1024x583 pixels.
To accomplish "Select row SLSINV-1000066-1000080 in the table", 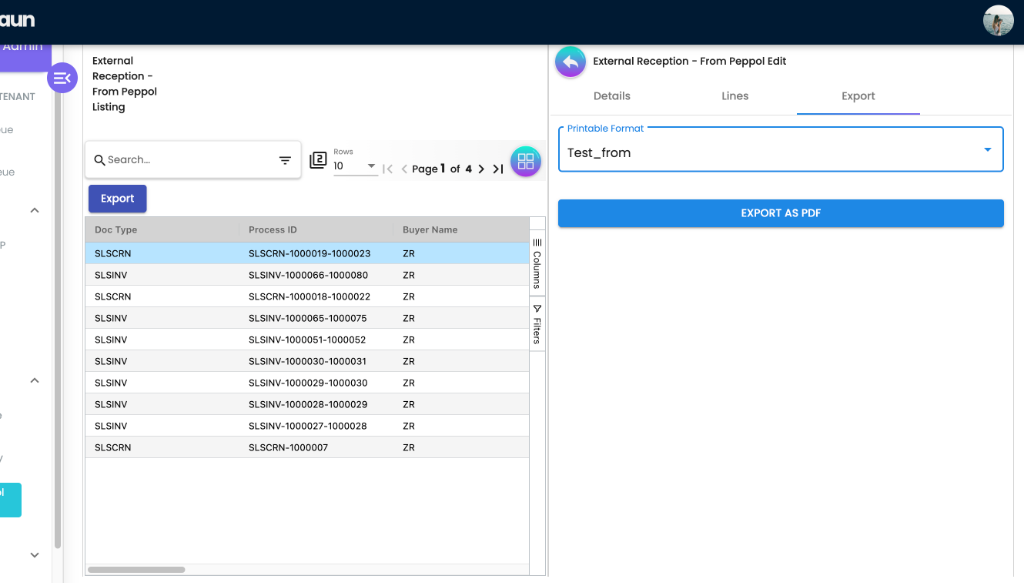I will (300, 275).
